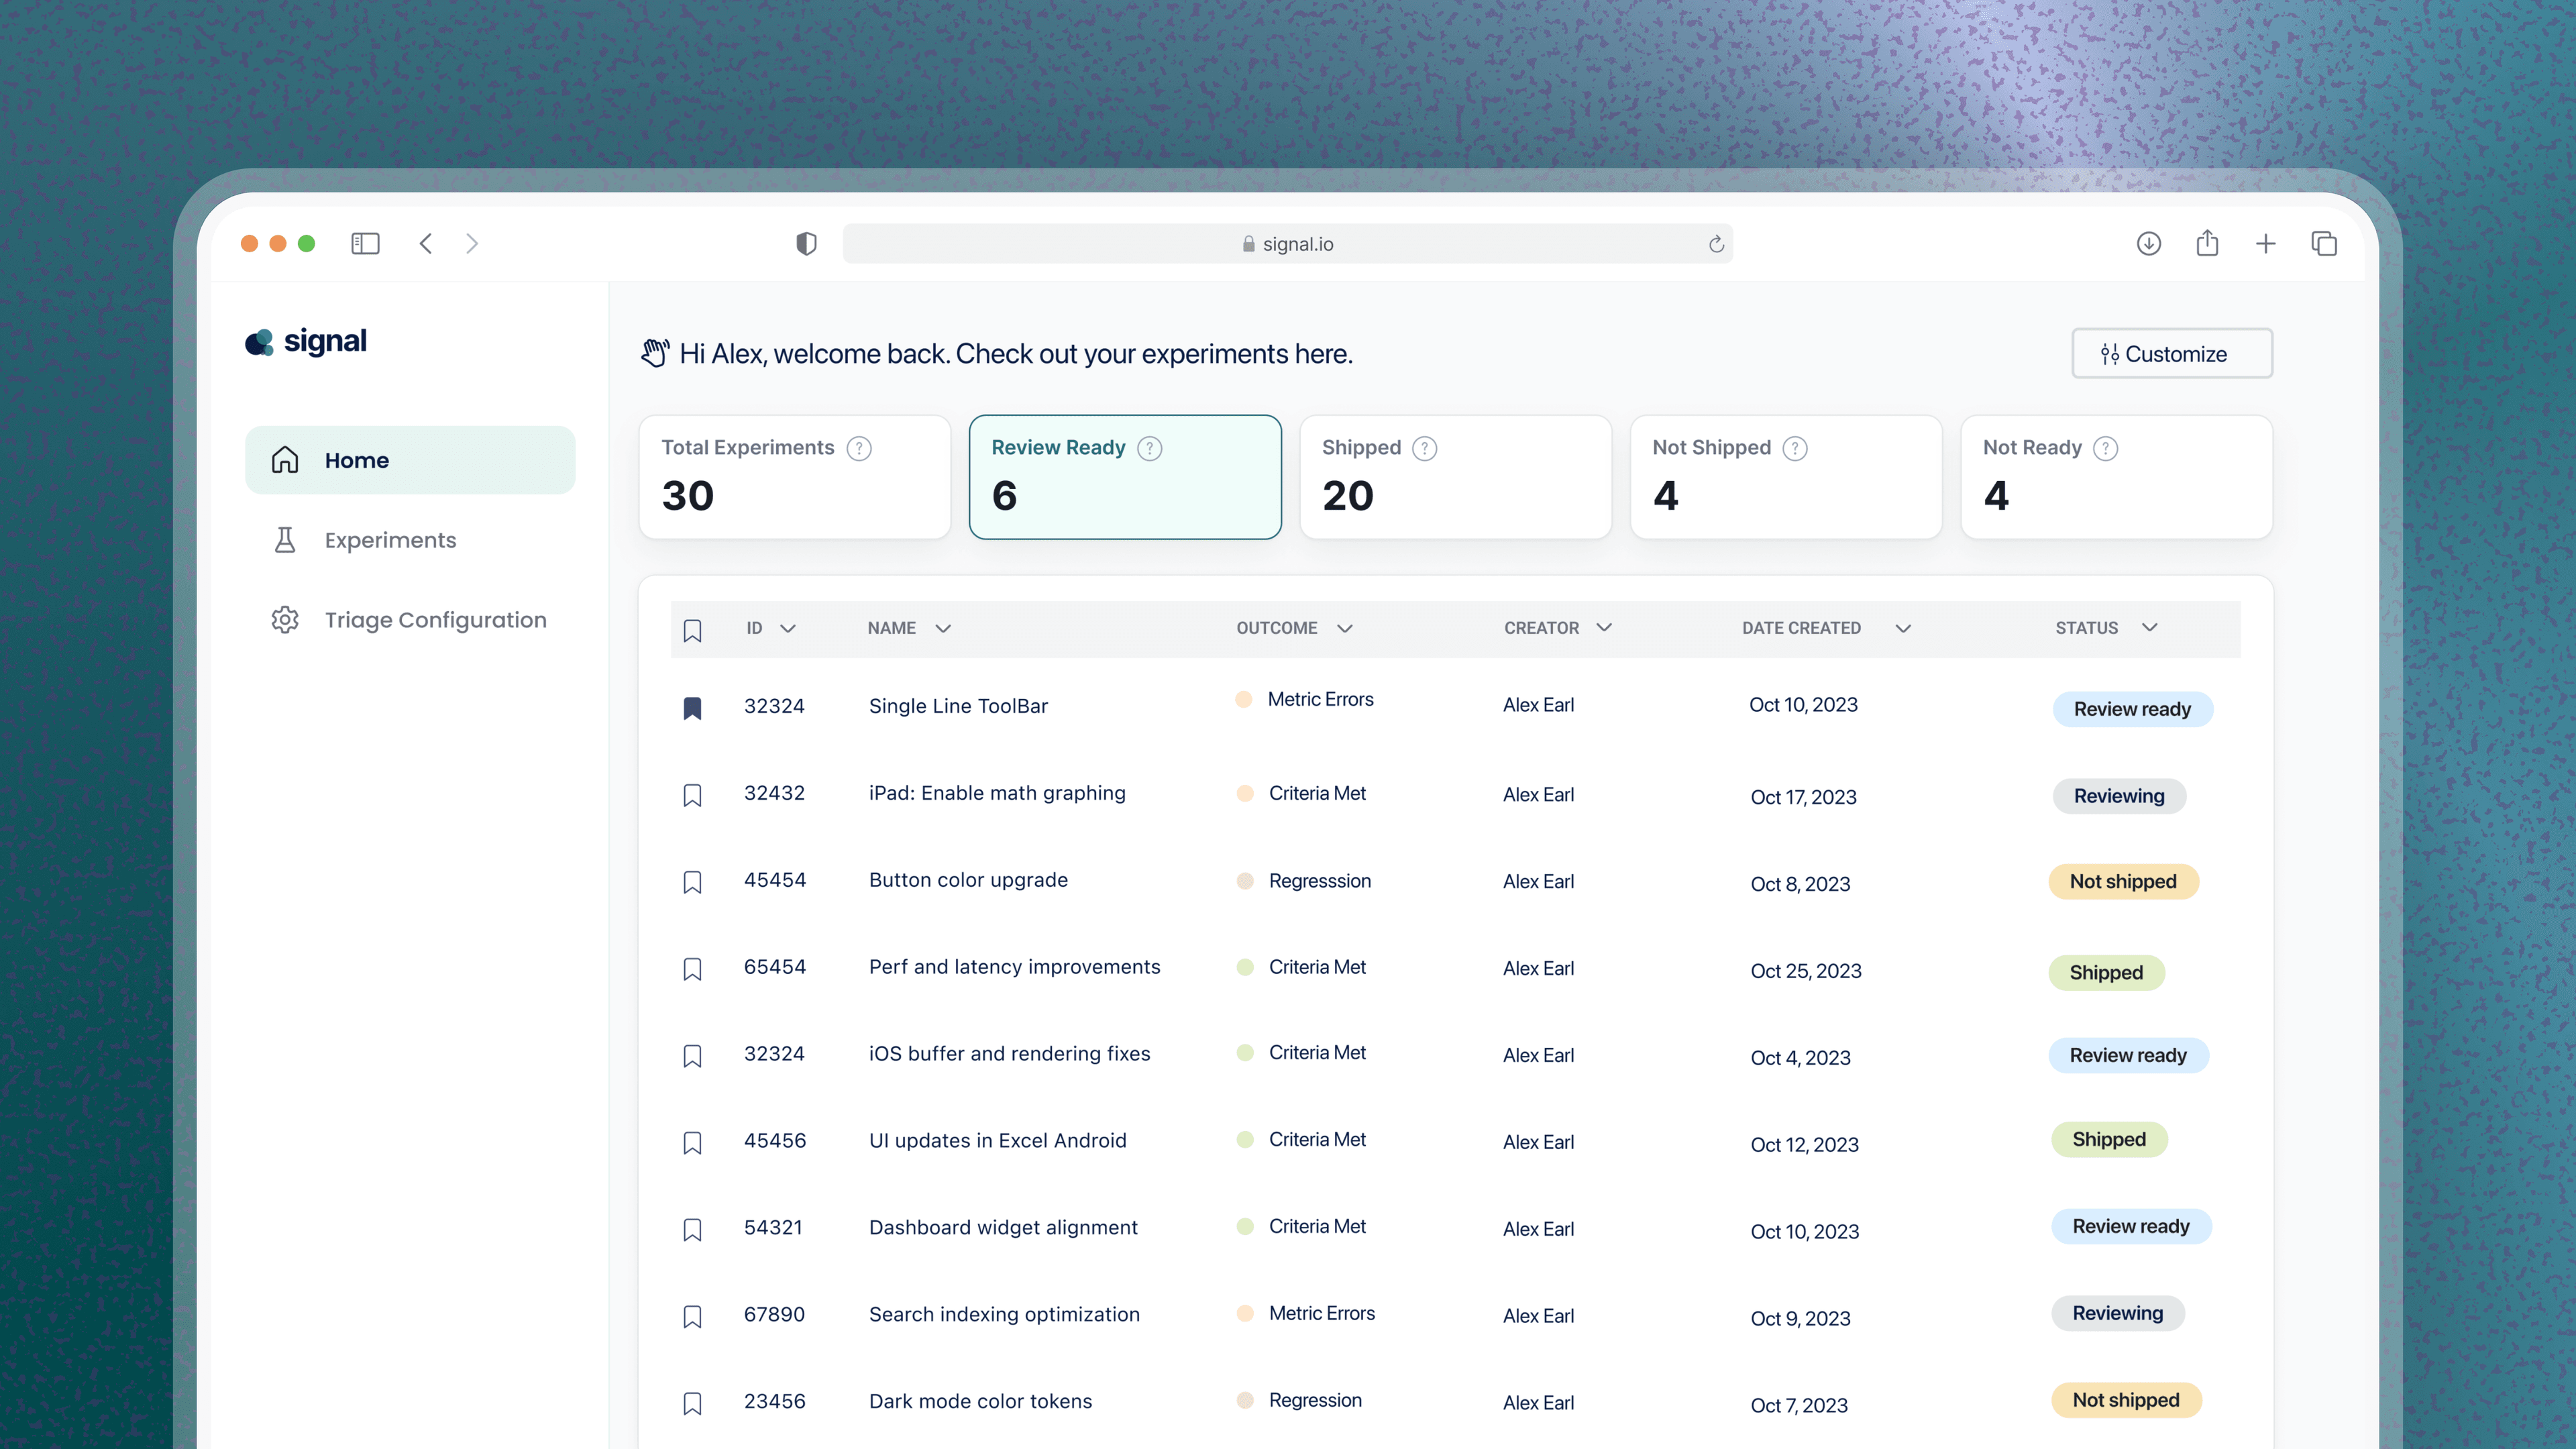
Task: Select the Not Shipped summary card
Action: [x=1786, y=477]
